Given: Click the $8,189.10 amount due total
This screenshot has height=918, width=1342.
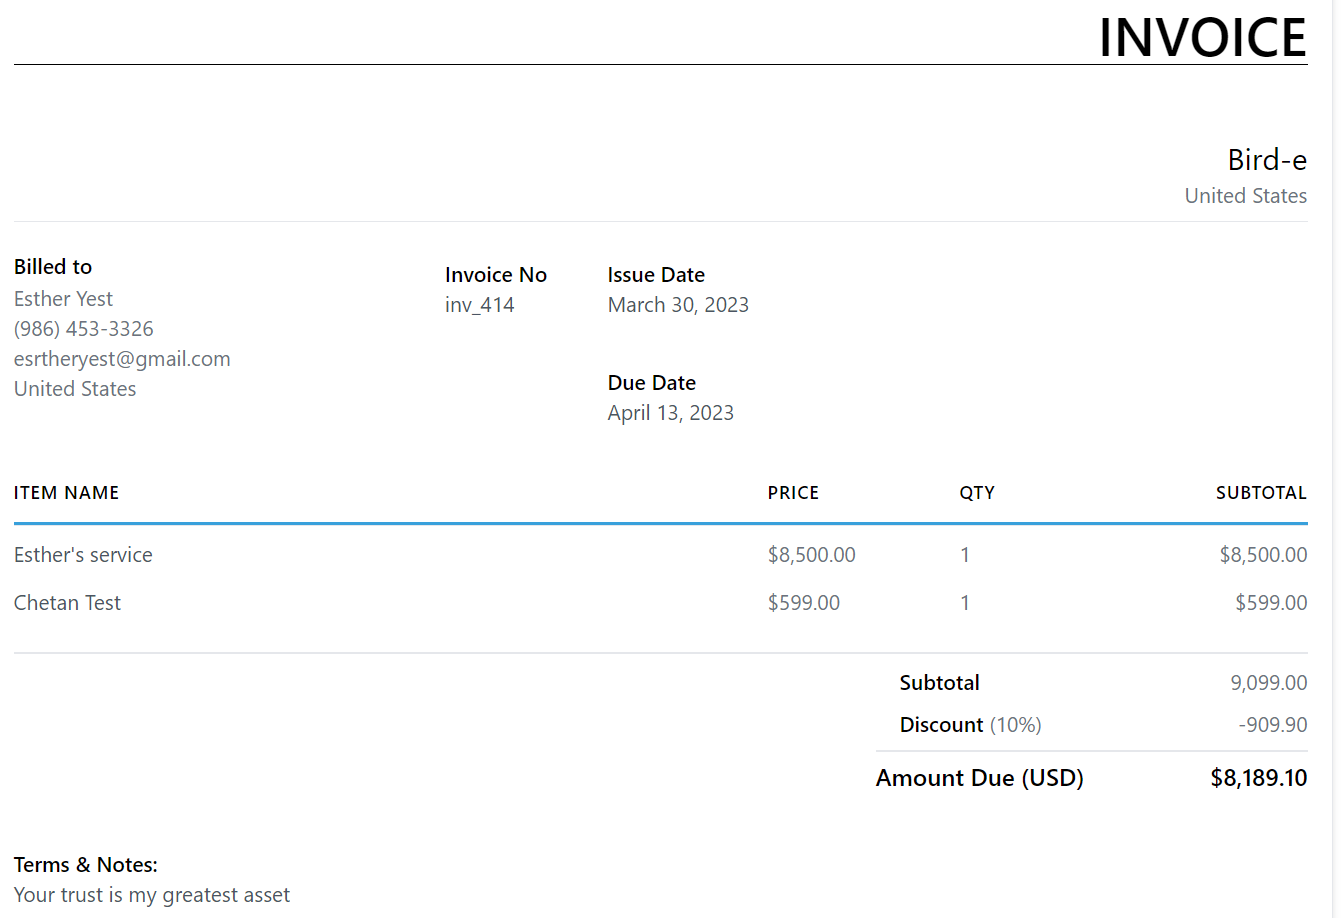Looking at the screenshot, I should [1258, 778].
